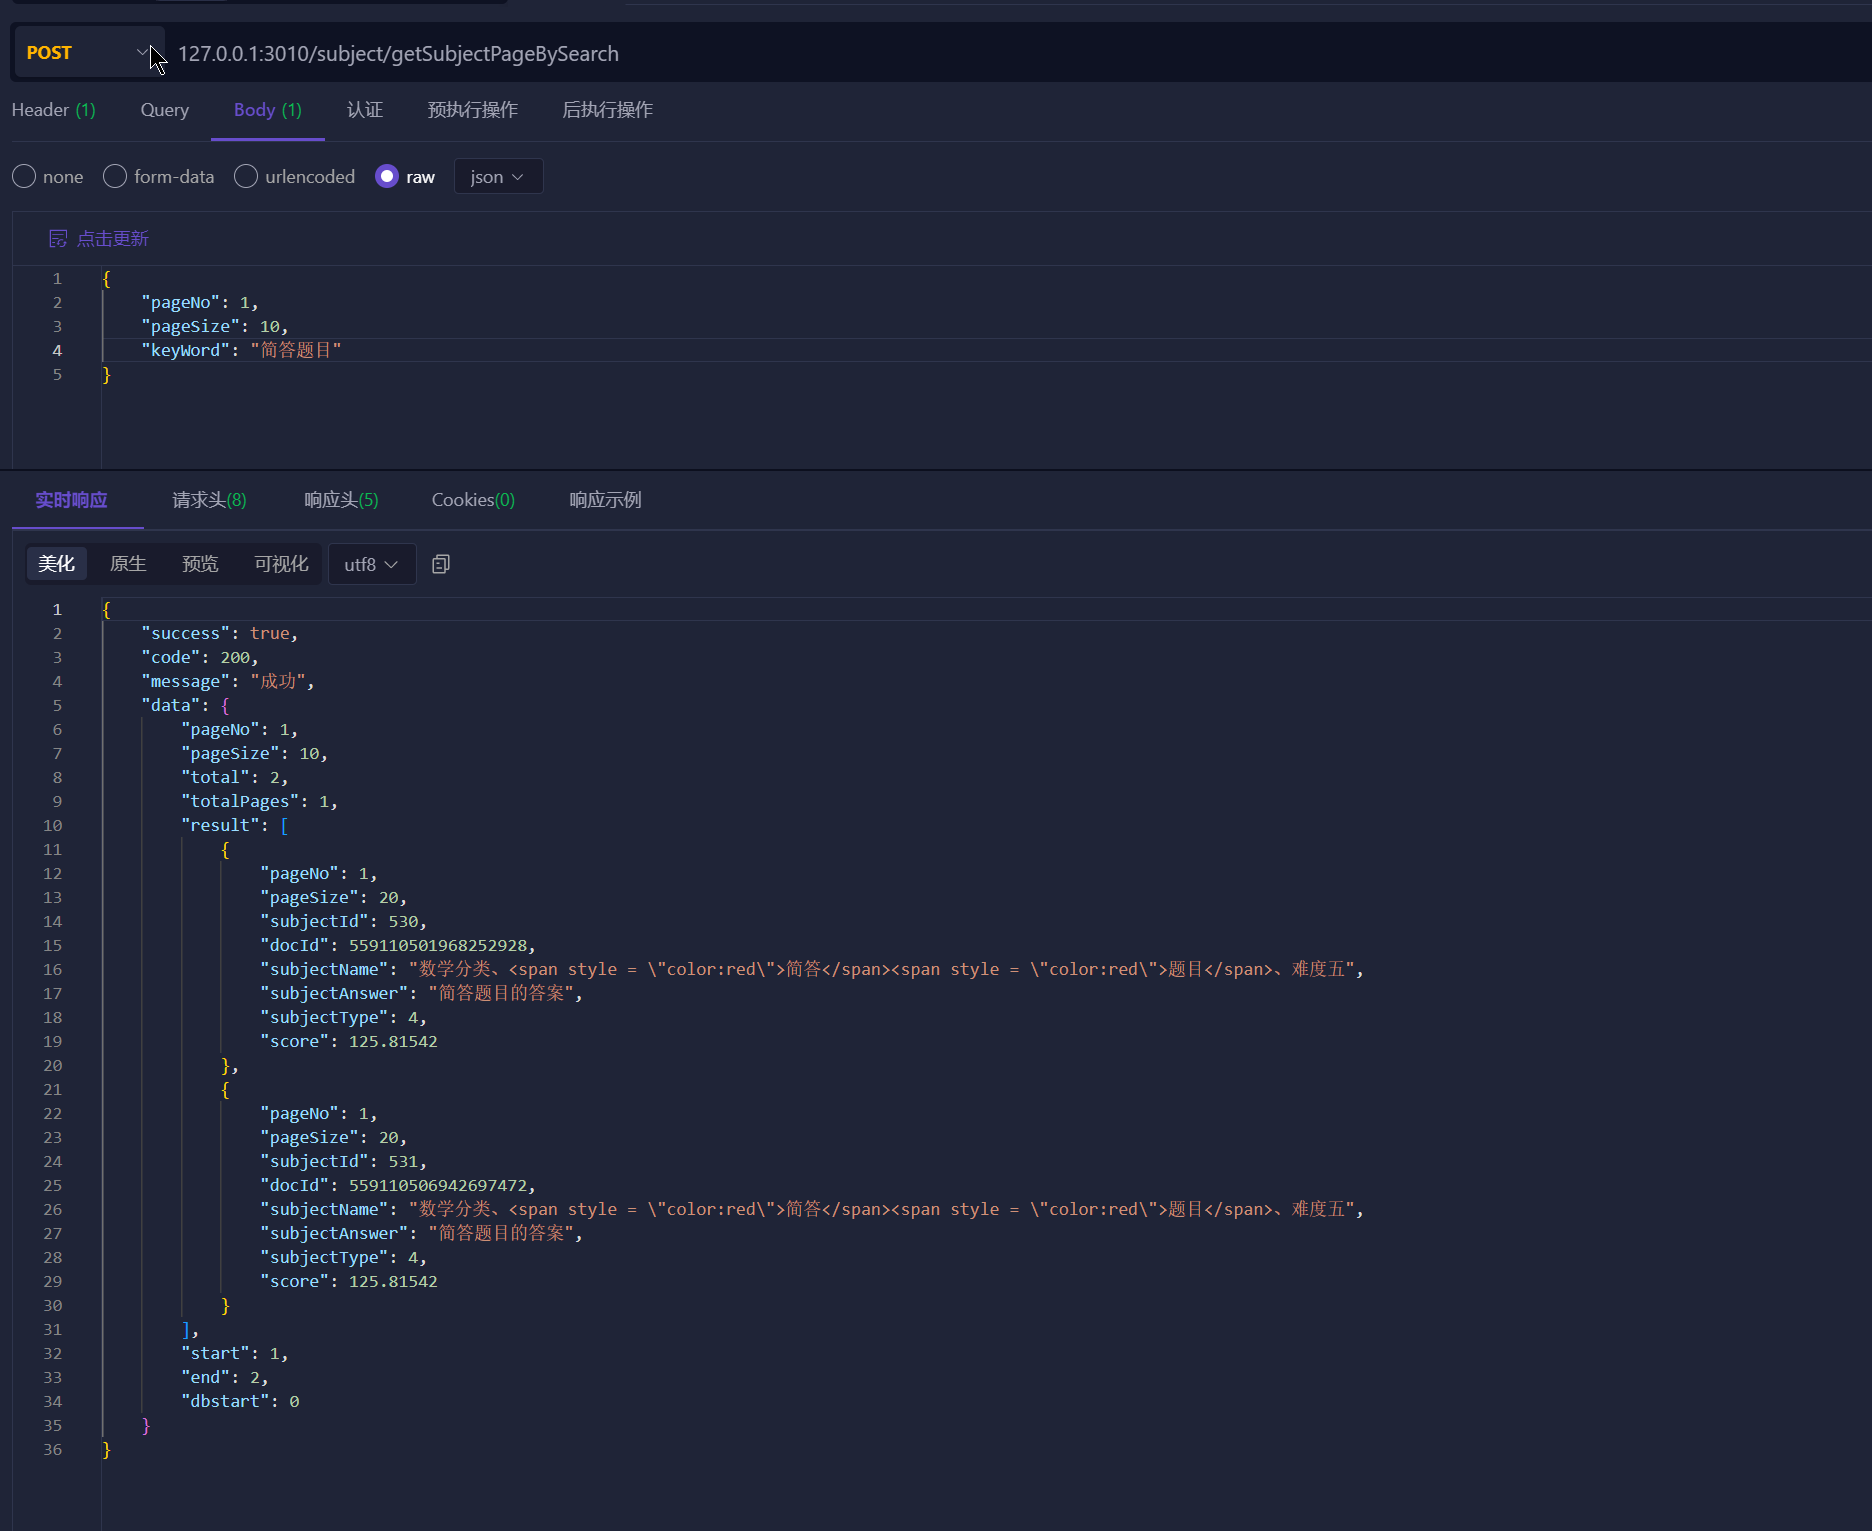Click the 点击更新 update icon
This screenshot has width=1872, height=1531.
58,239
